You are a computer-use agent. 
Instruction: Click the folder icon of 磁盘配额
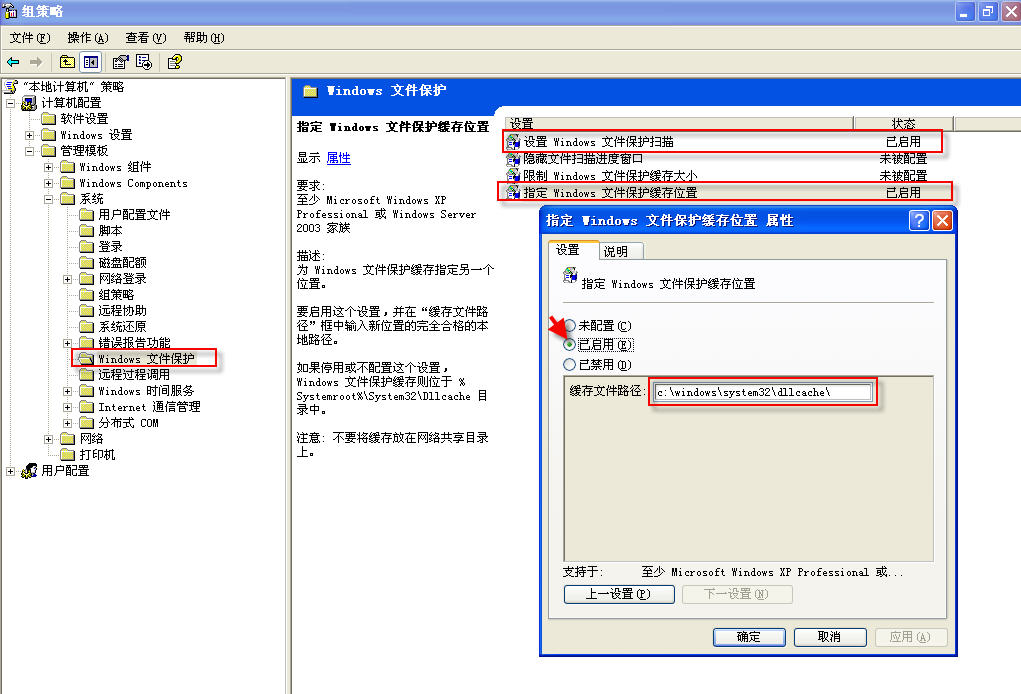pyautogui.click(x=87, y=262)
